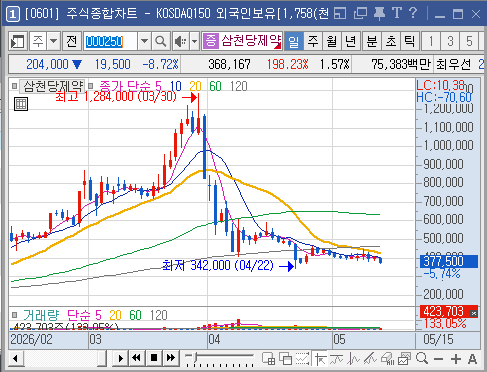
Task: Switch to the 초 second chart tab
Action: pyautogui.click(x=391, y=42)
